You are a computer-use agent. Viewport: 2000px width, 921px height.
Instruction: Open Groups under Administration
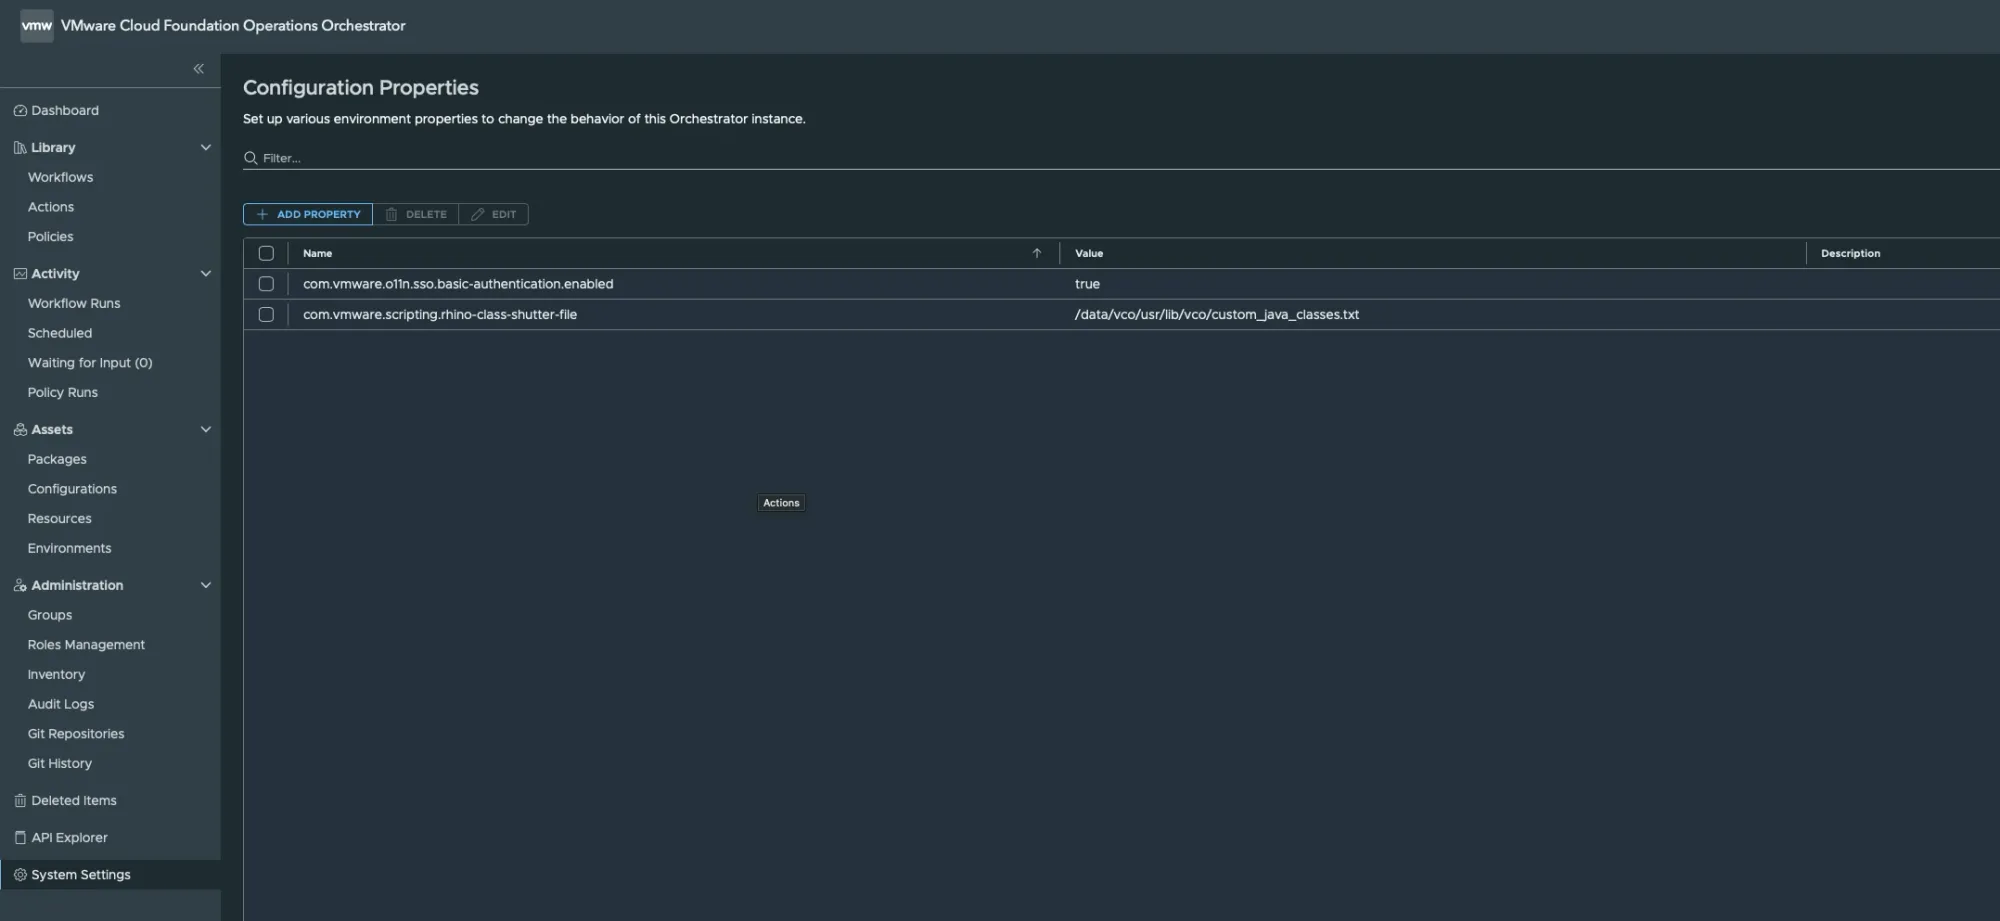[50, 616]
